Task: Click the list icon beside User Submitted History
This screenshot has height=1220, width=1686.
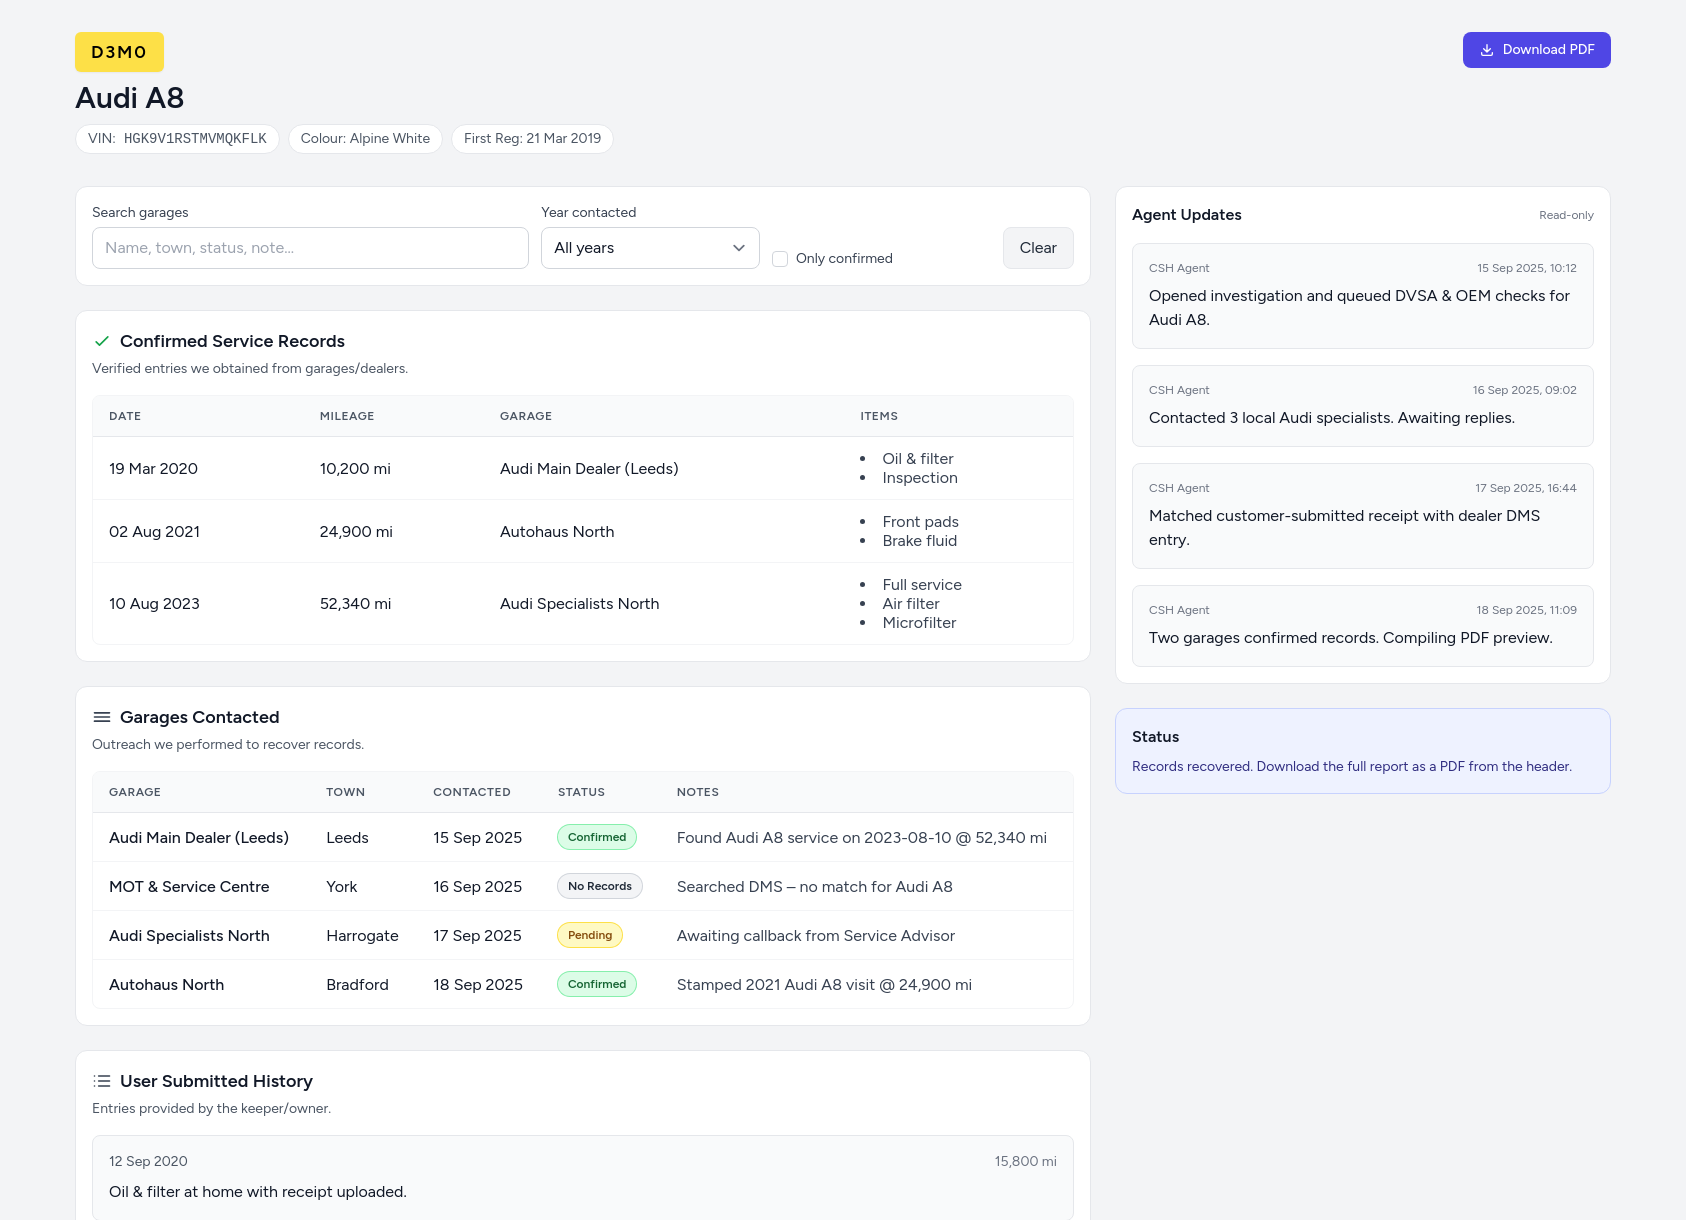Action: click(102, 1081)
